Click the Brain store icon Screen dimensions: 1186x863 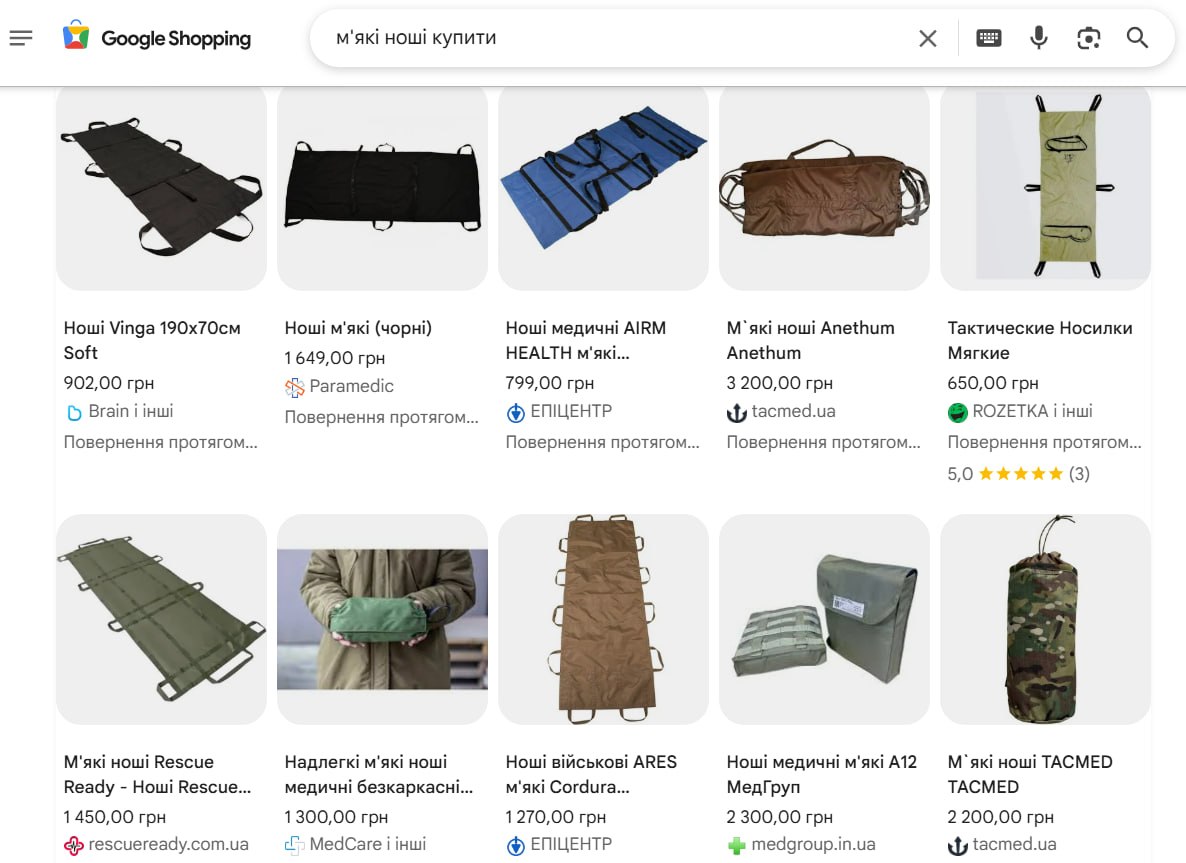(x=73, y=413)
